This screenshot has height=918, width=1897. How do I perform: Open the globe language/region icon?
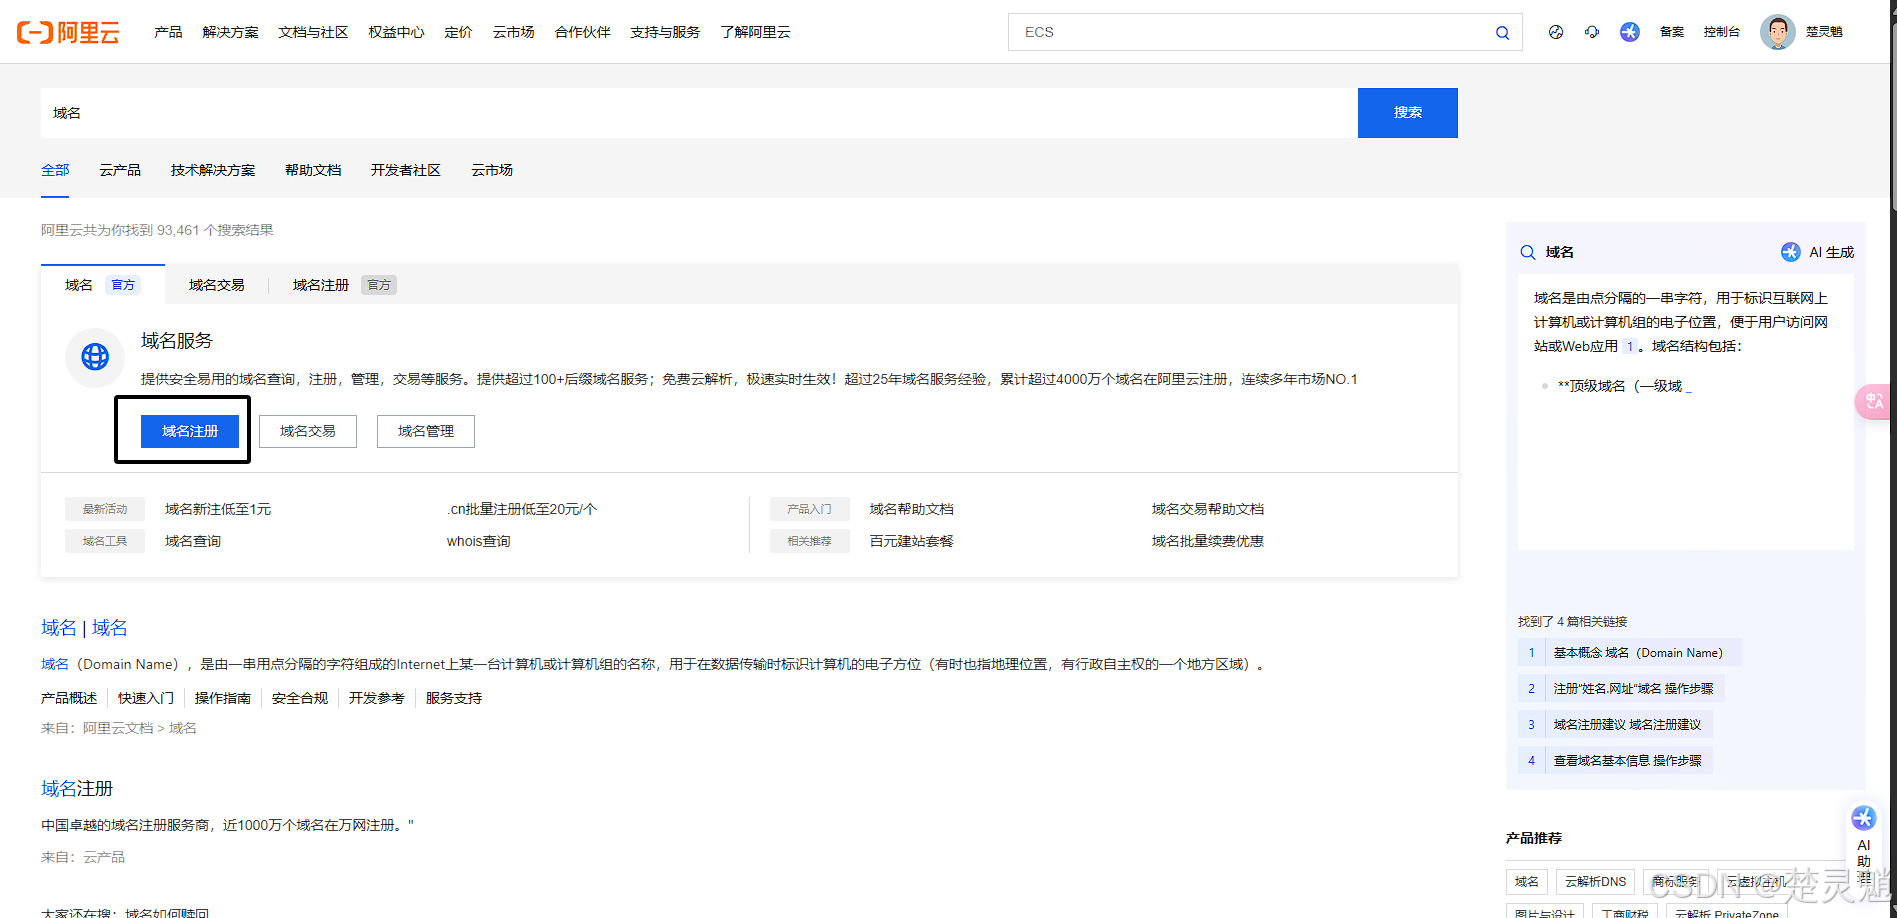click(1556, 32)
